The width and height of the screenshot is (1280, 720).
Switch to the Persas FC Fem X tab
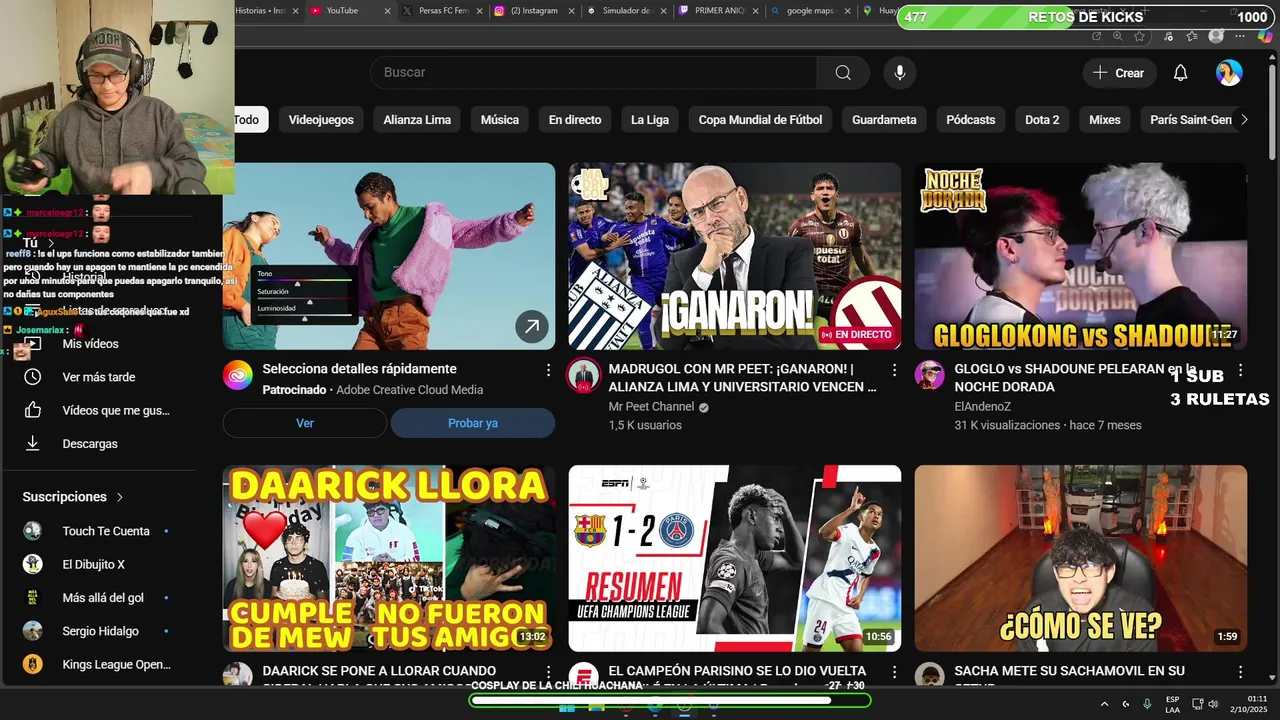[442, 10]
